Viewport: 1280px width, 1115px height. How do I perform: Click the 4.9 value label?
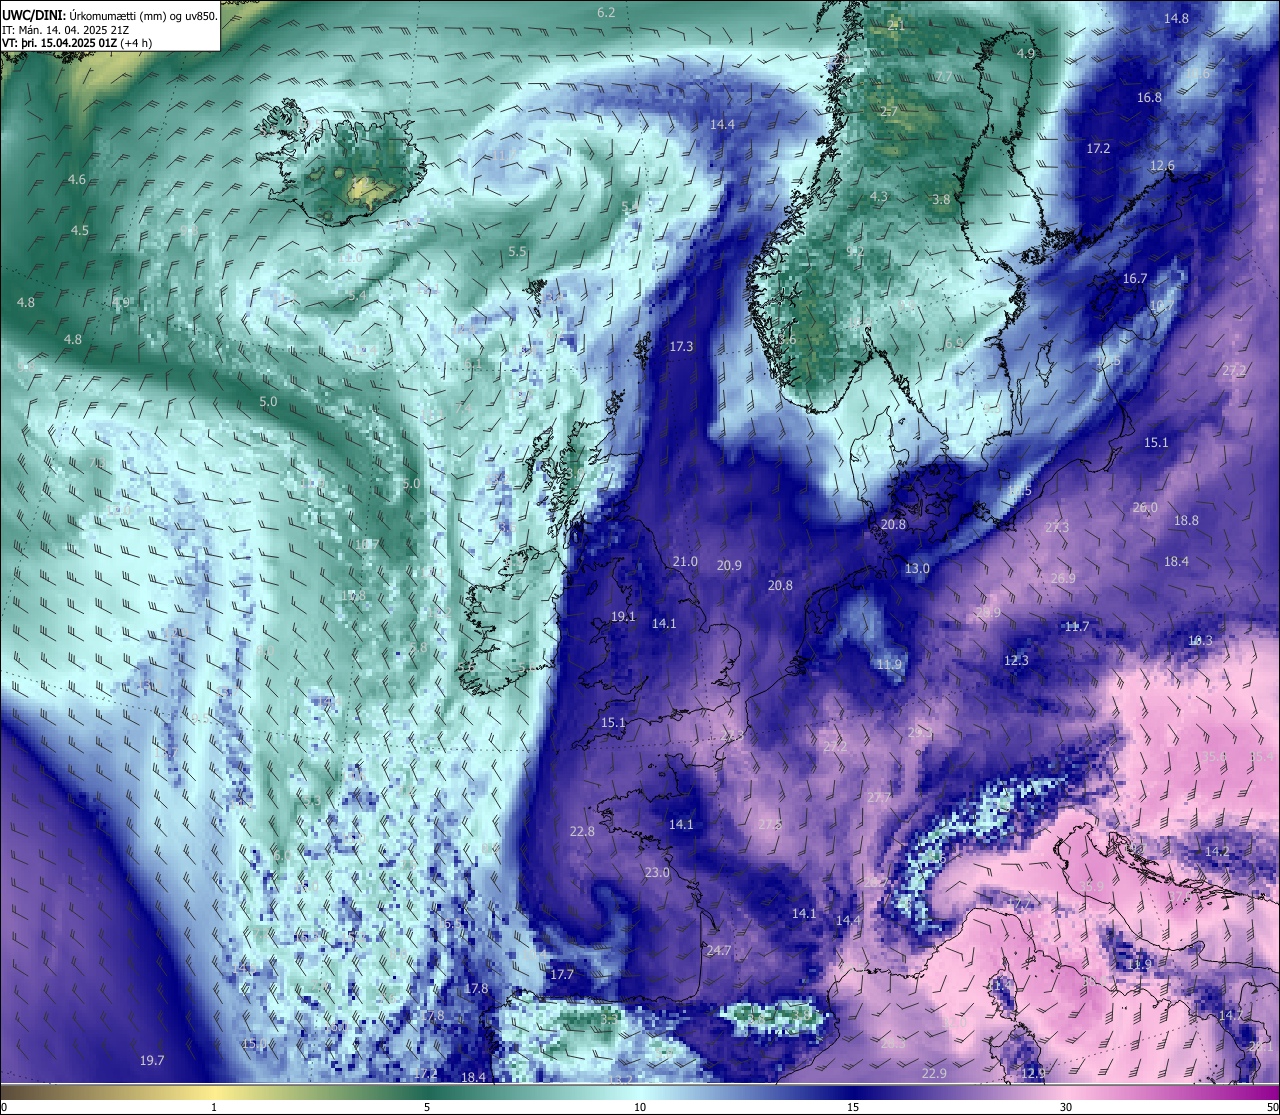[1026, 53]
